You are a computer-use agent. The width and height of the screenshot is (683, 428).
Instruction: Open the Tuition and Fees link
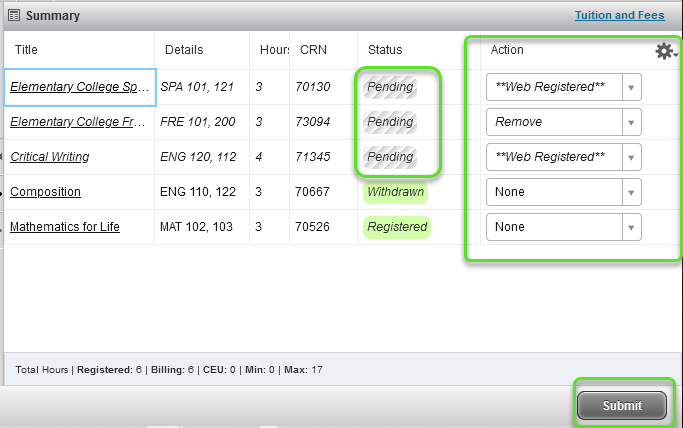[619, 15]
